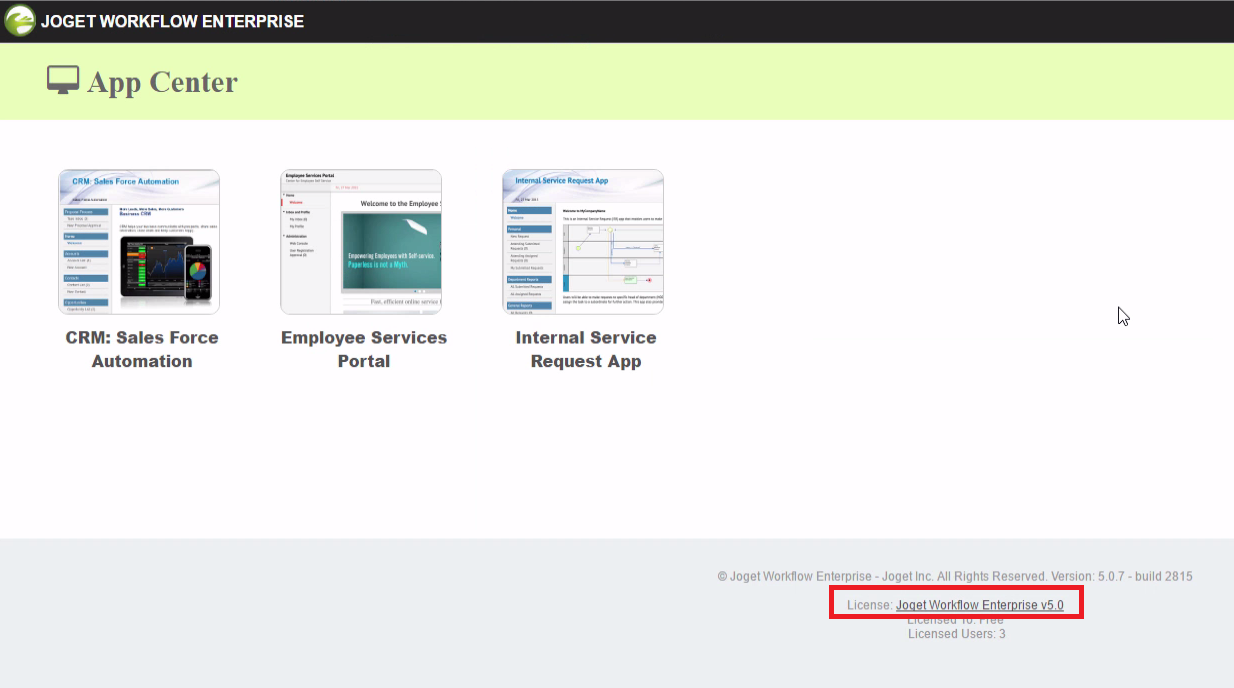
Task: Click the Employee Services Portal label
Action: click(364, 349)
